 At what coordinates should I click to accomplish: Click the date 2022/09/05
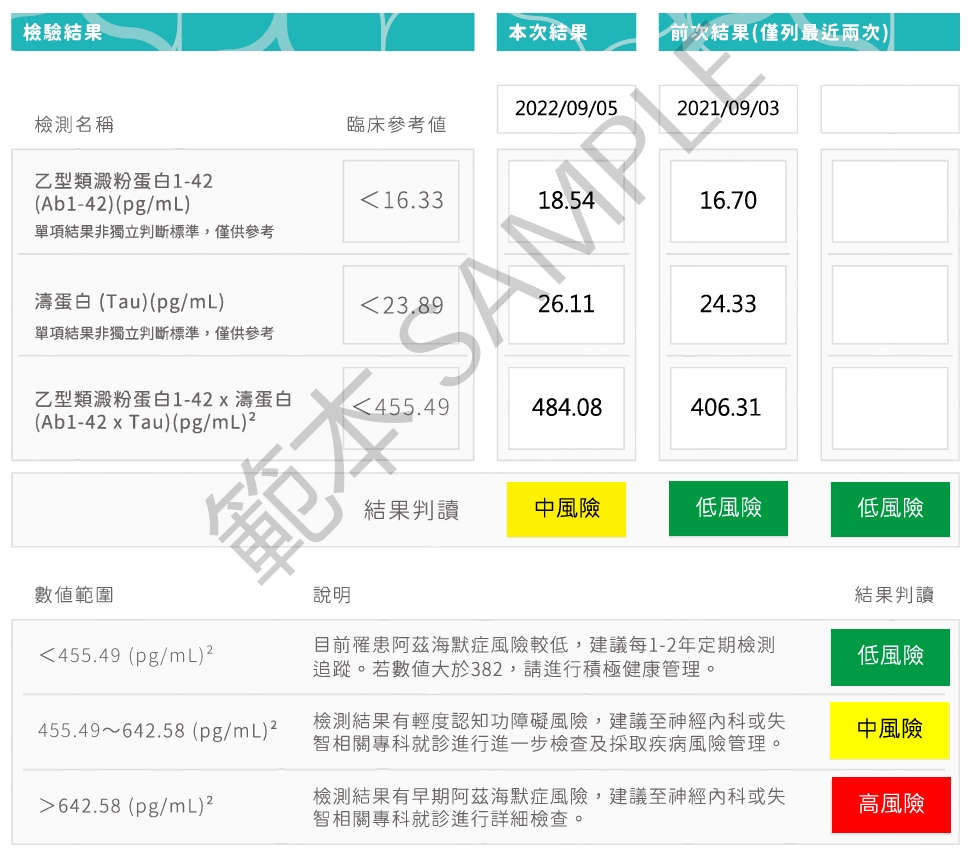[x=566, y=107]
